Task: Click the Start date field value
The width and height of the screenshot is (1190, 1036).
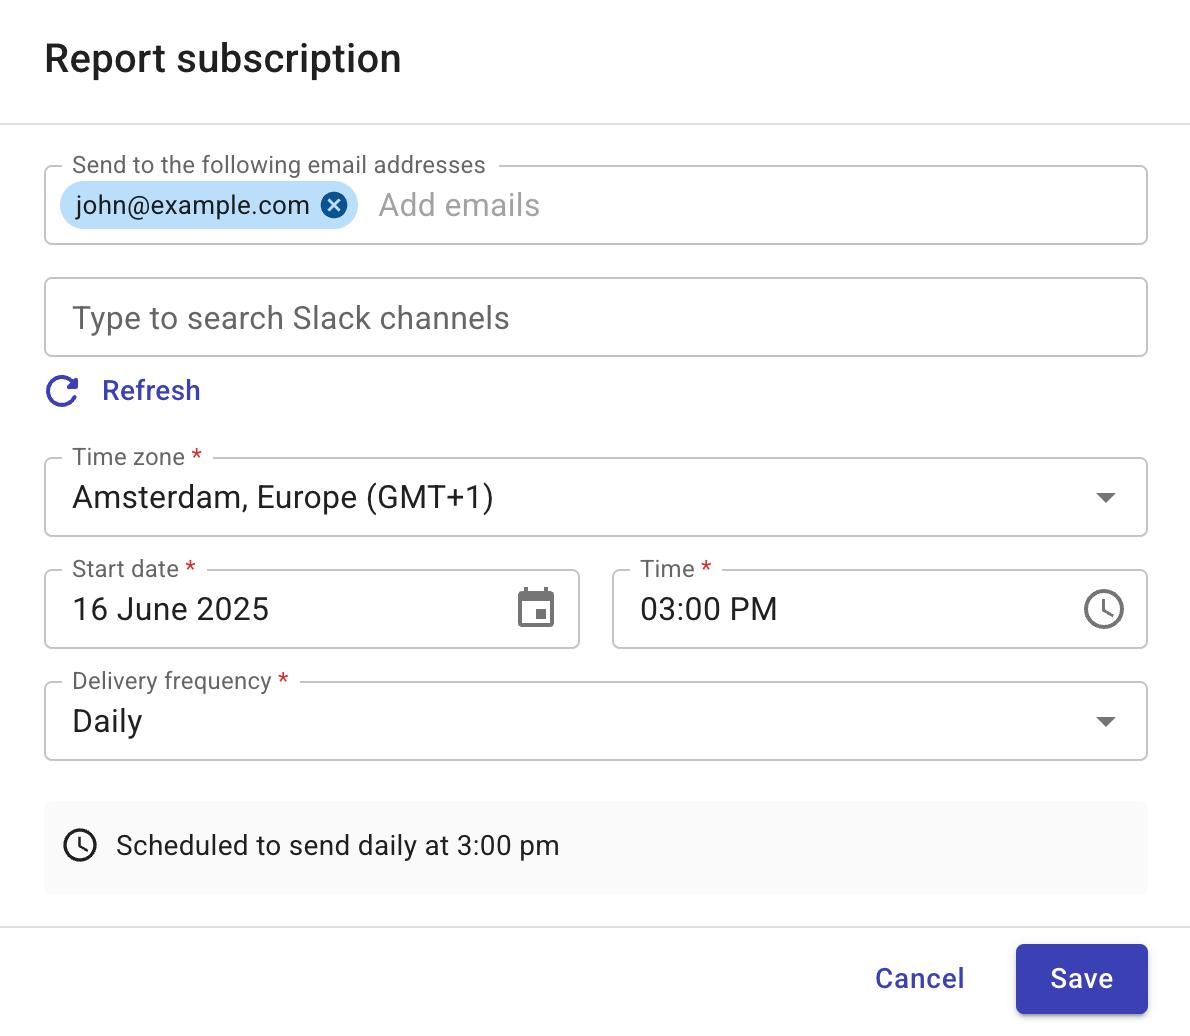Action: point(171,609)
